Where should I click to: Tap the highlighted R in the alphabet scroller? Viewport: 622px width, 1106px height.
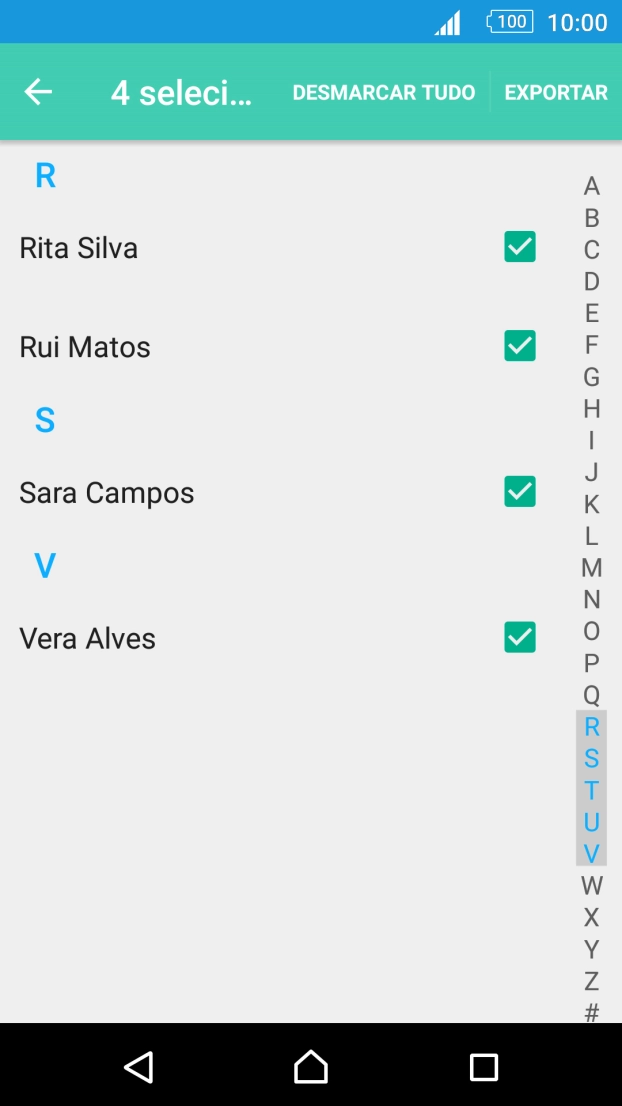coord(591,727)
